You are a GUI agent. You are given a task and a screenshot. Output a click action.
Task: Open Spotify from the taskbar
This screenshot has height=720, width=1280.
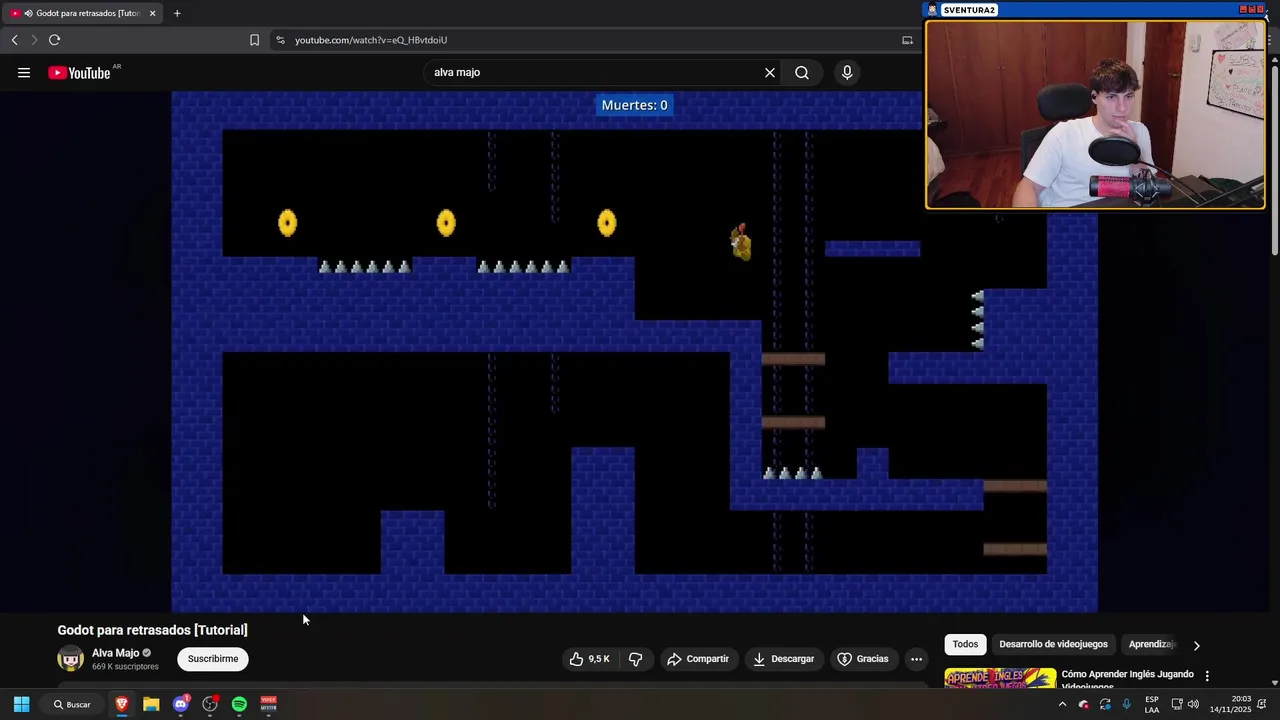pos(239,705)
